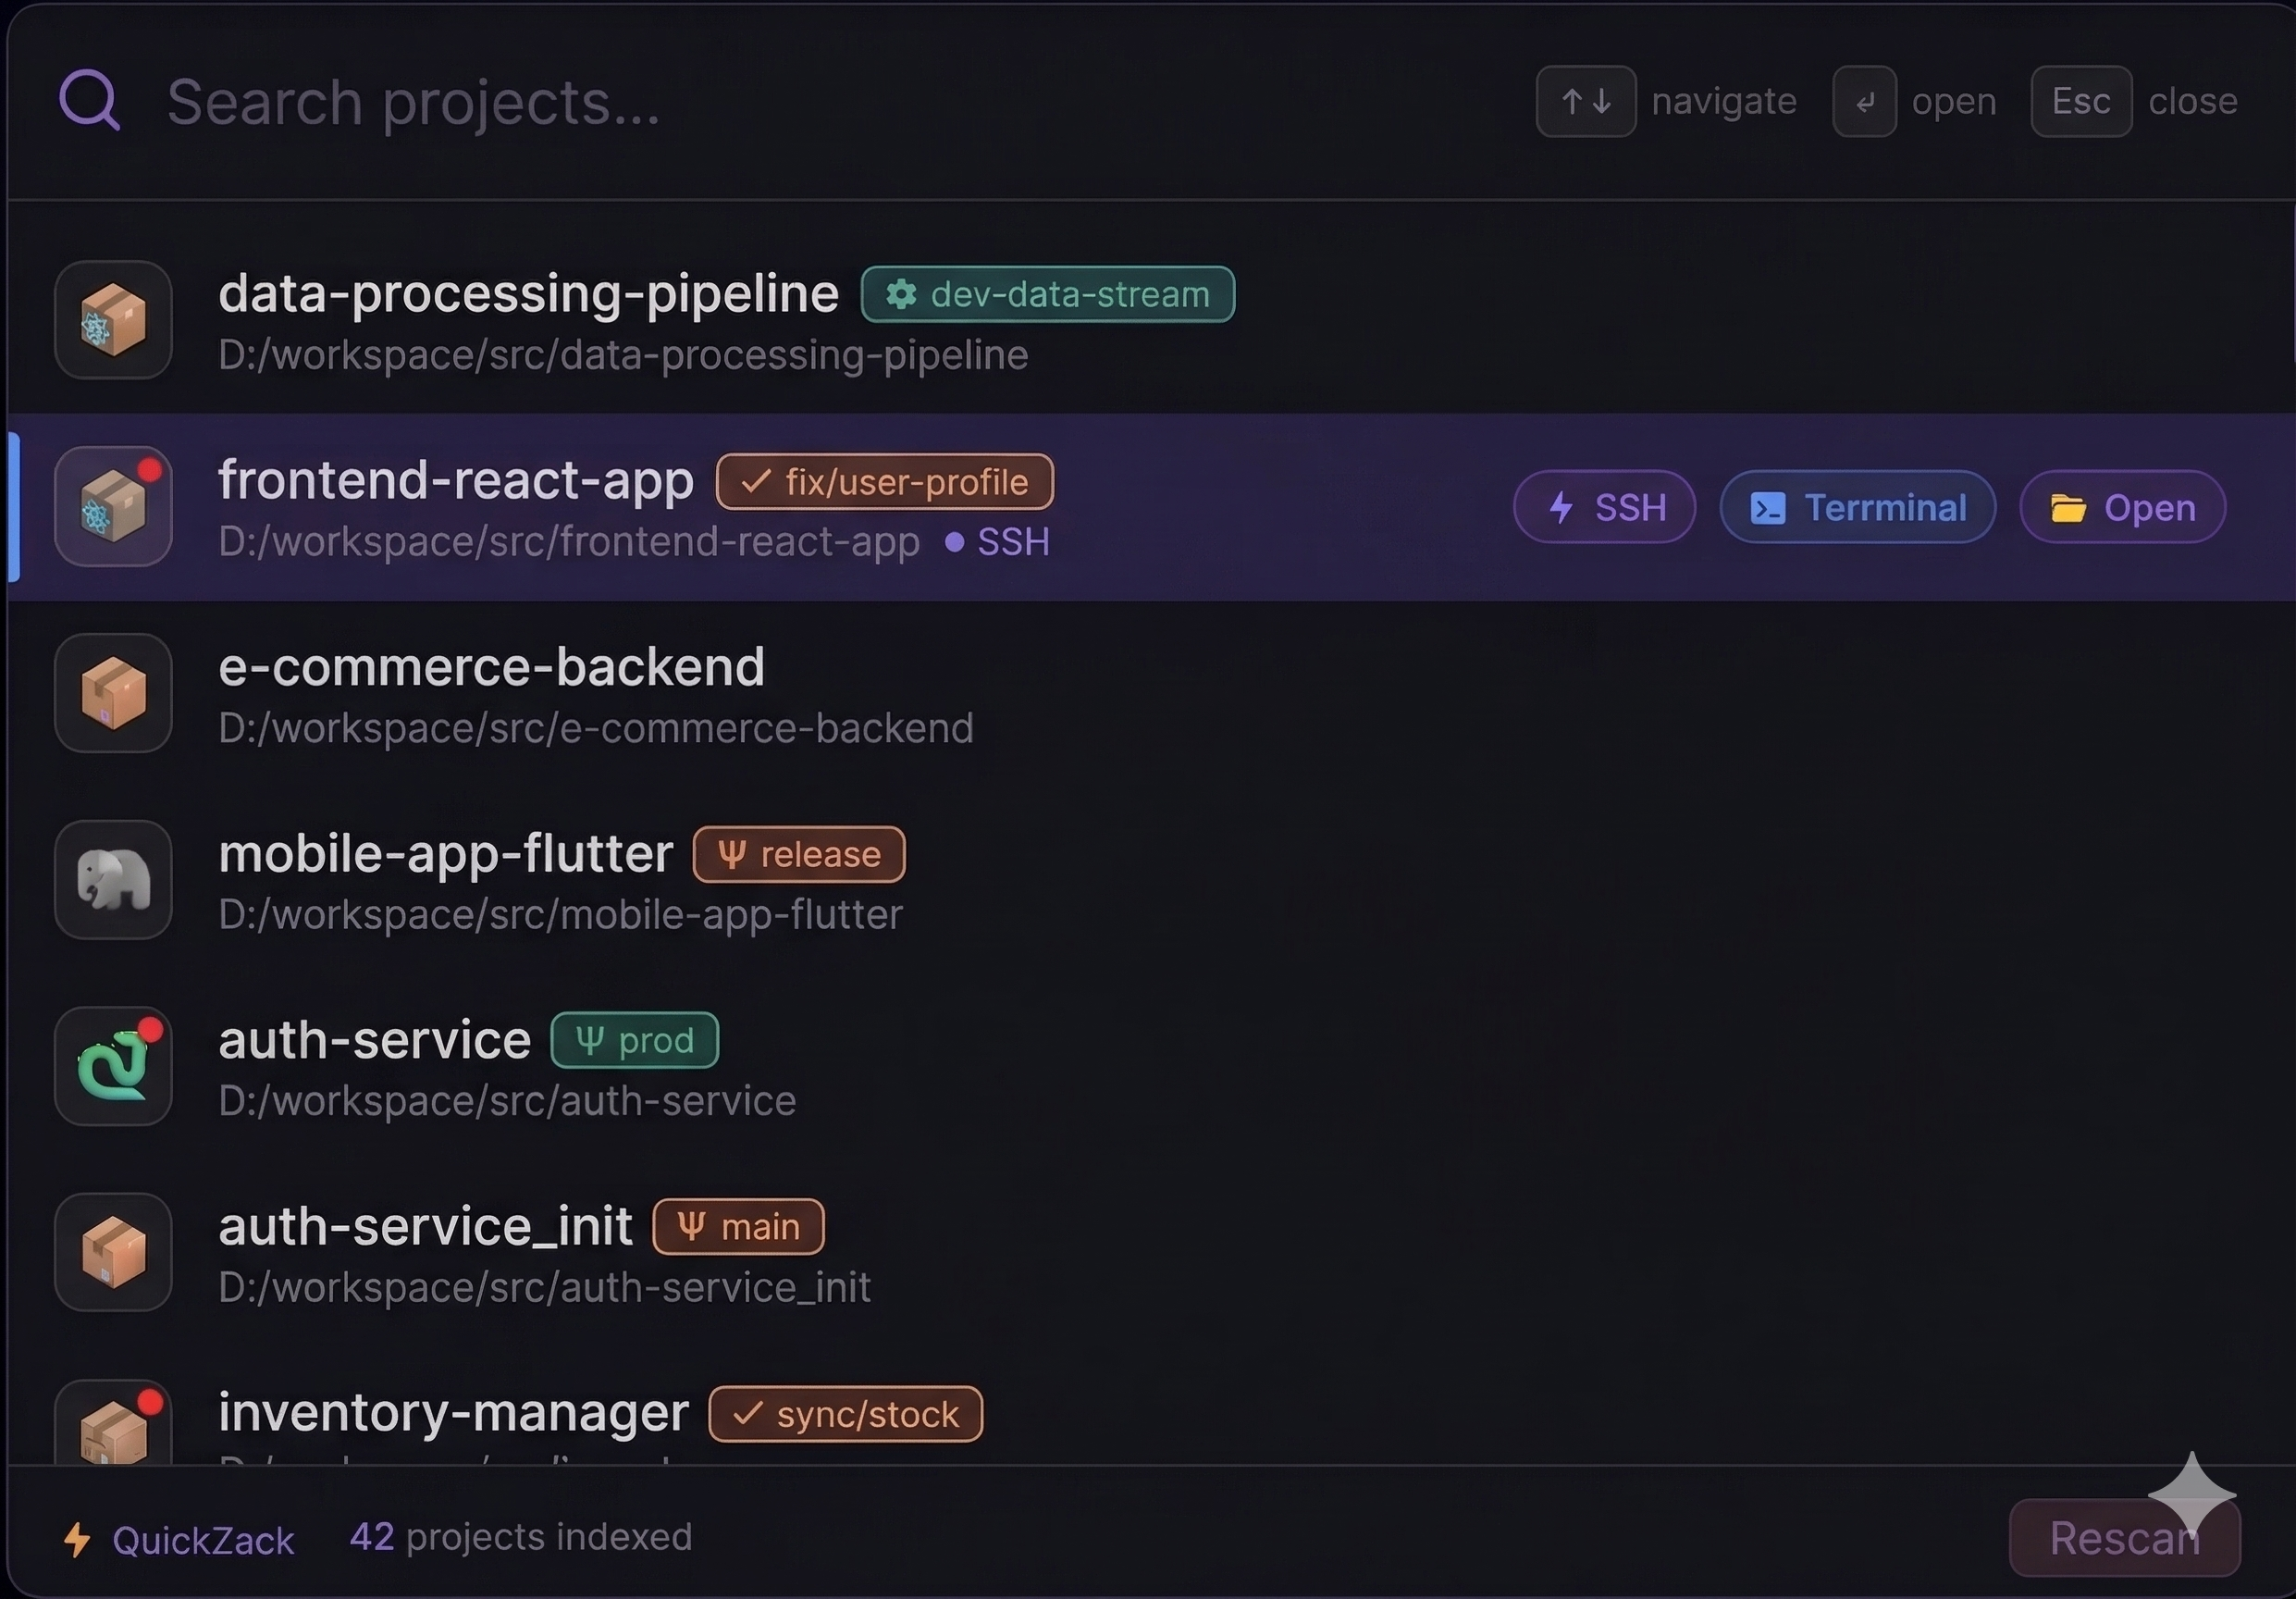
Task: Click the SSH status indicator beside the frontend path
Action: pyautogui.click(x=998, y=542)
